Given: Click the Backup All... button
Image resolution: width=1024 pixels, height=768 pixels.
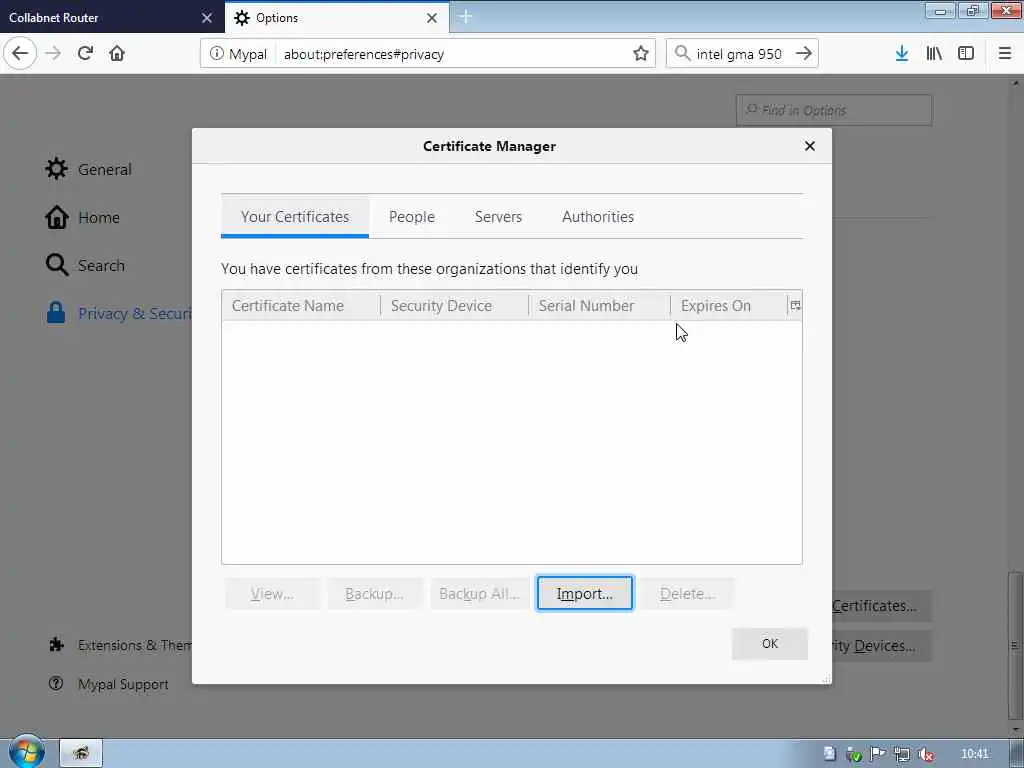Looking at the screenshot, I should (x=479, y=594).
